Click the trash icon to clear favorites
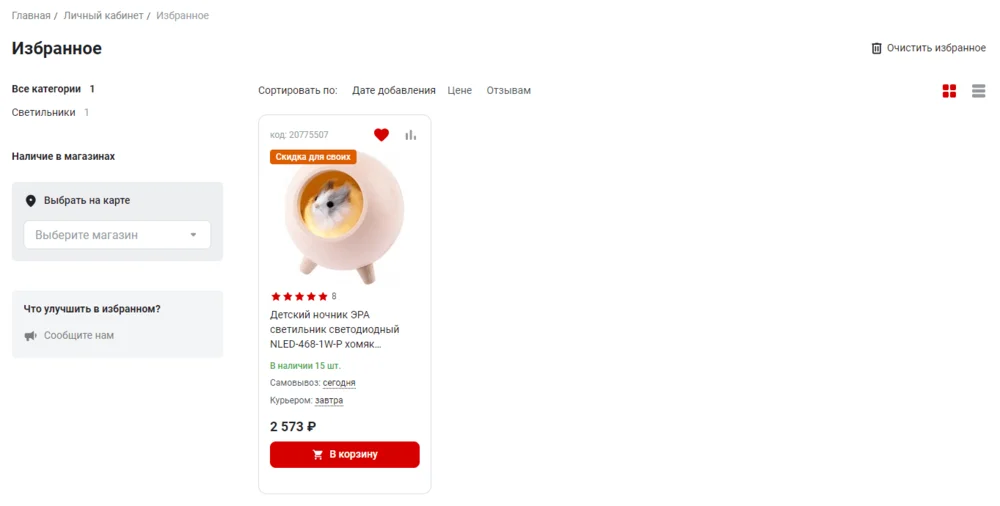Viewport: 1000px width, 506px height. pyautogui.click(x=876, y=48)
